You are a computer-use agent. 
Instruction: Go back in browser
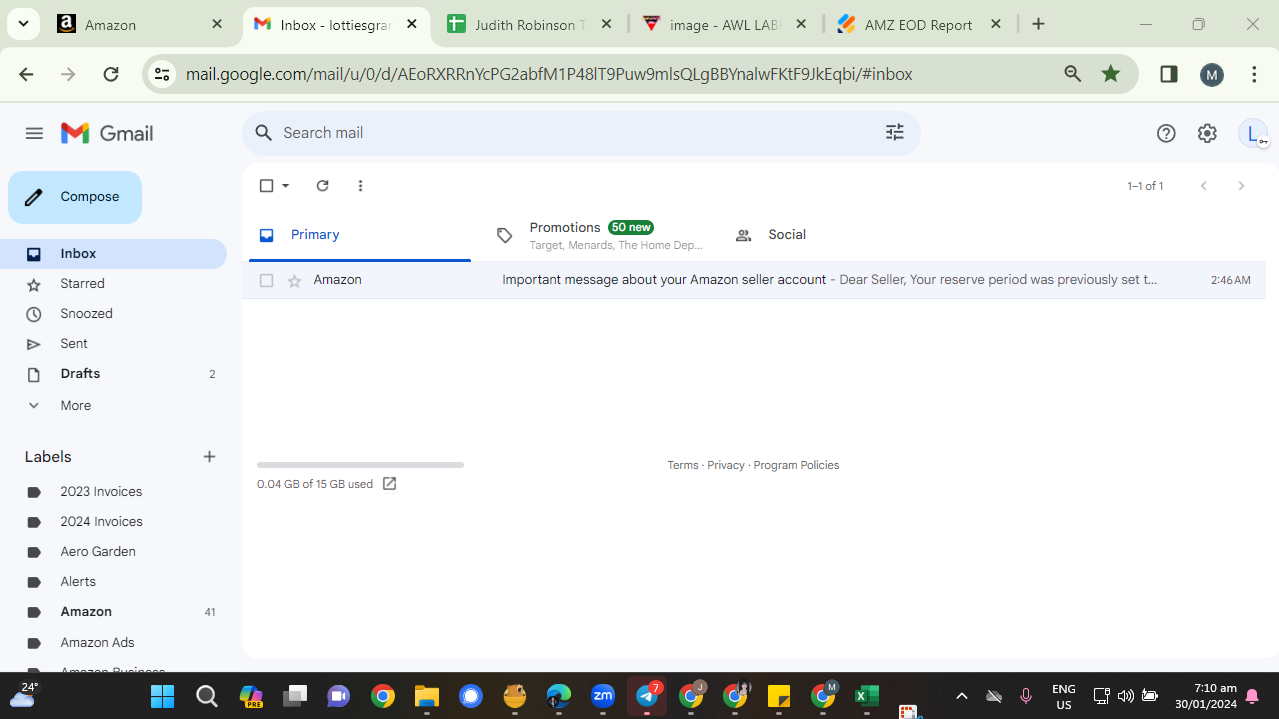pos(26,74)
